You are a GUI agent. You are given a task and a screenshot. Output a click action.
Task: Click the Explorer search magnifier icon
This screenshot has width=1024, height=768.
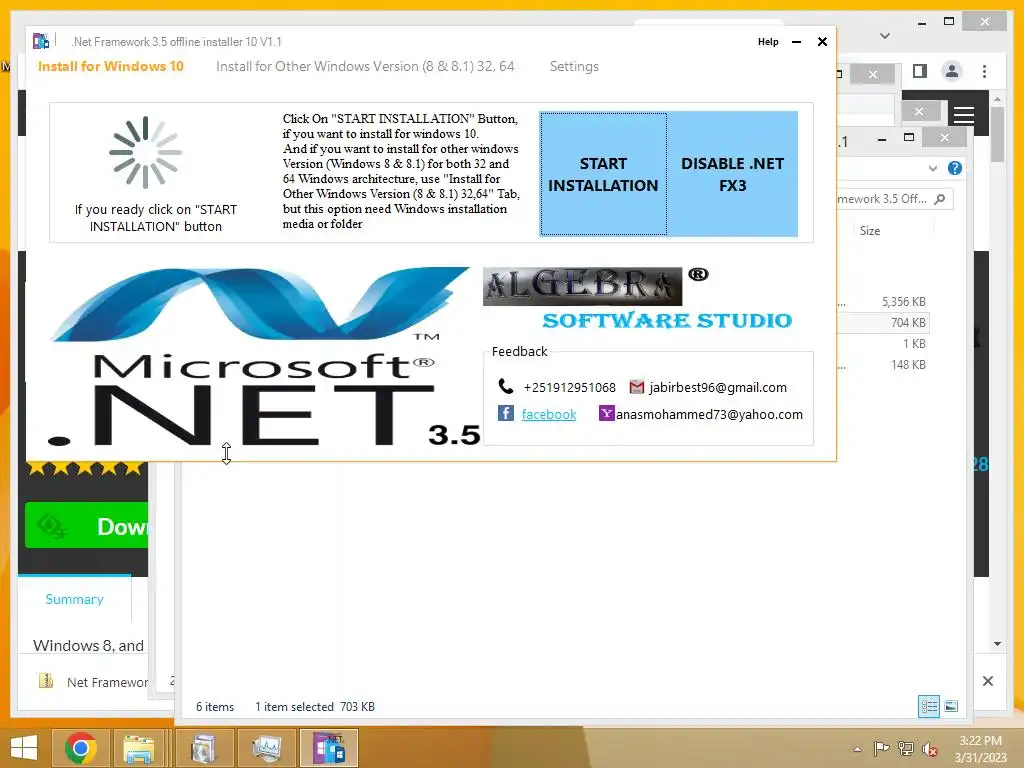pyautogui.click(x=940, y=199)
